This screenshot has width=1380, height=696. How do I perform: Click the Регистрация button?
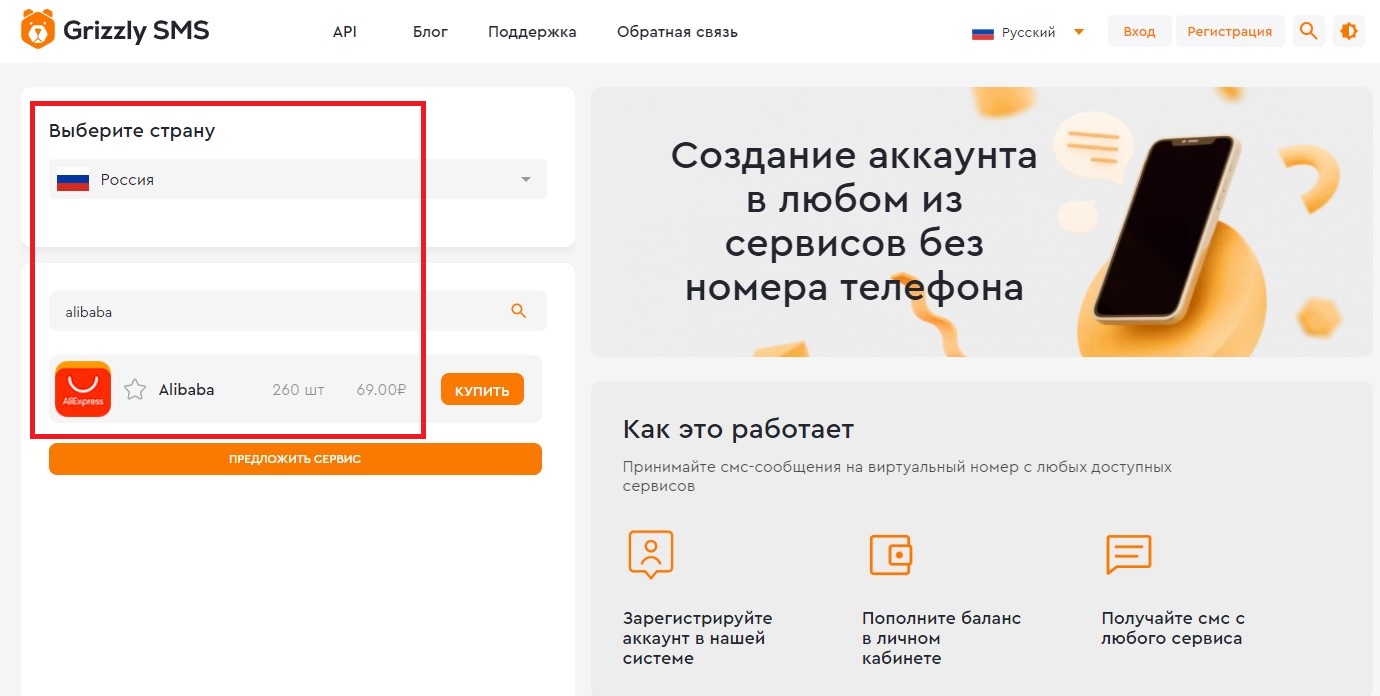(x=1229, y=31)
